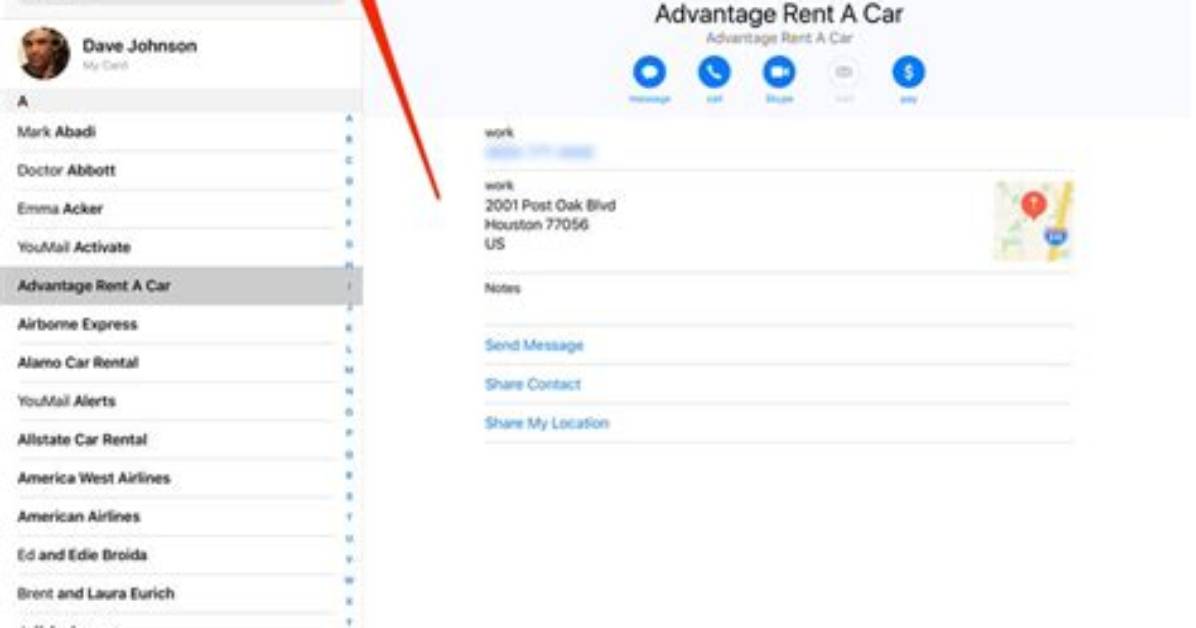Tap the Share Contact link

532,384
